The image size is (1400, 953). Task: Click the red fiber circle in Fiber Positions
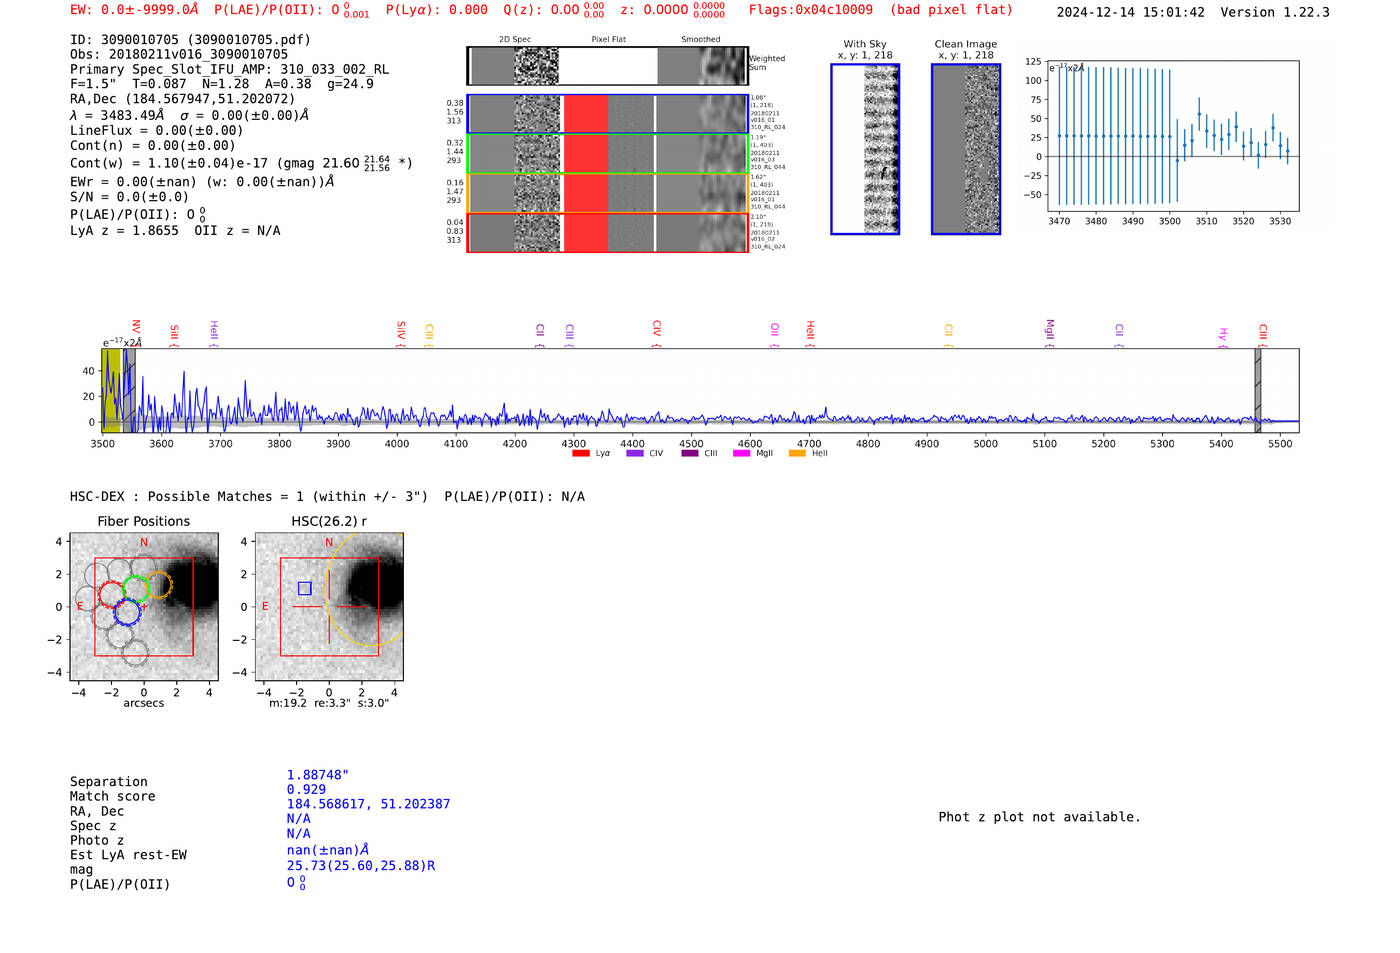112,595
